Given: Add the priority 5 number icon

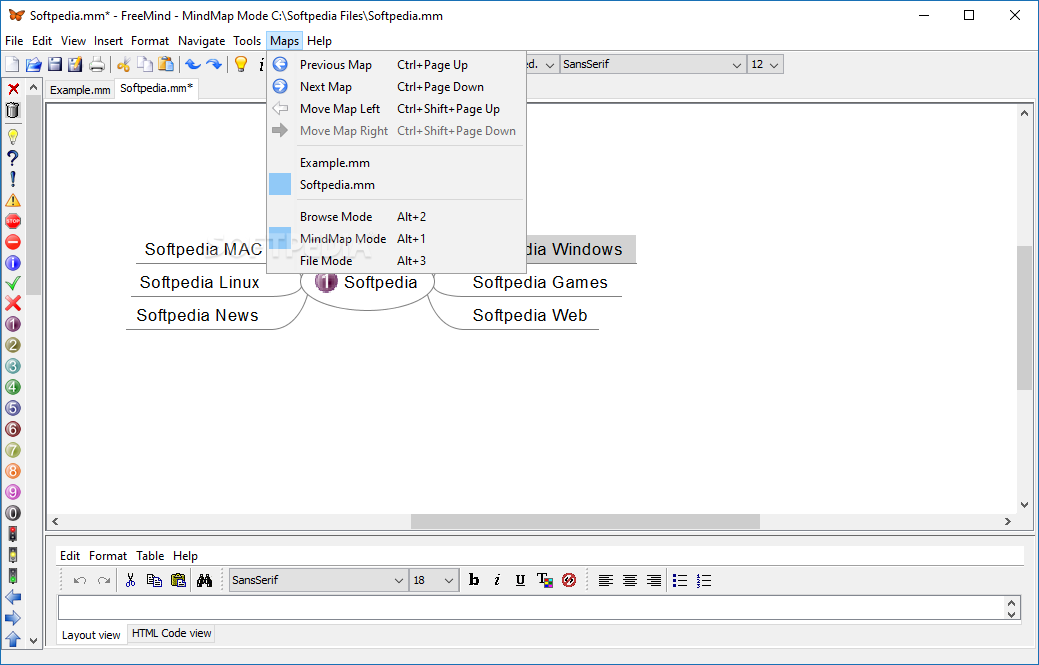Looking at the screenshot, I should point(13,408).
